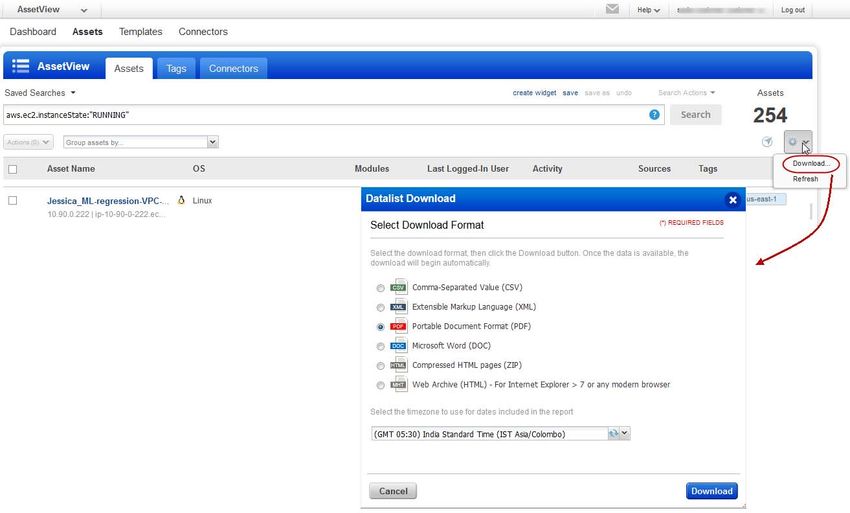Click the PDF file format icon
Viewport: 850px width, 513px height.
point(398,326)
